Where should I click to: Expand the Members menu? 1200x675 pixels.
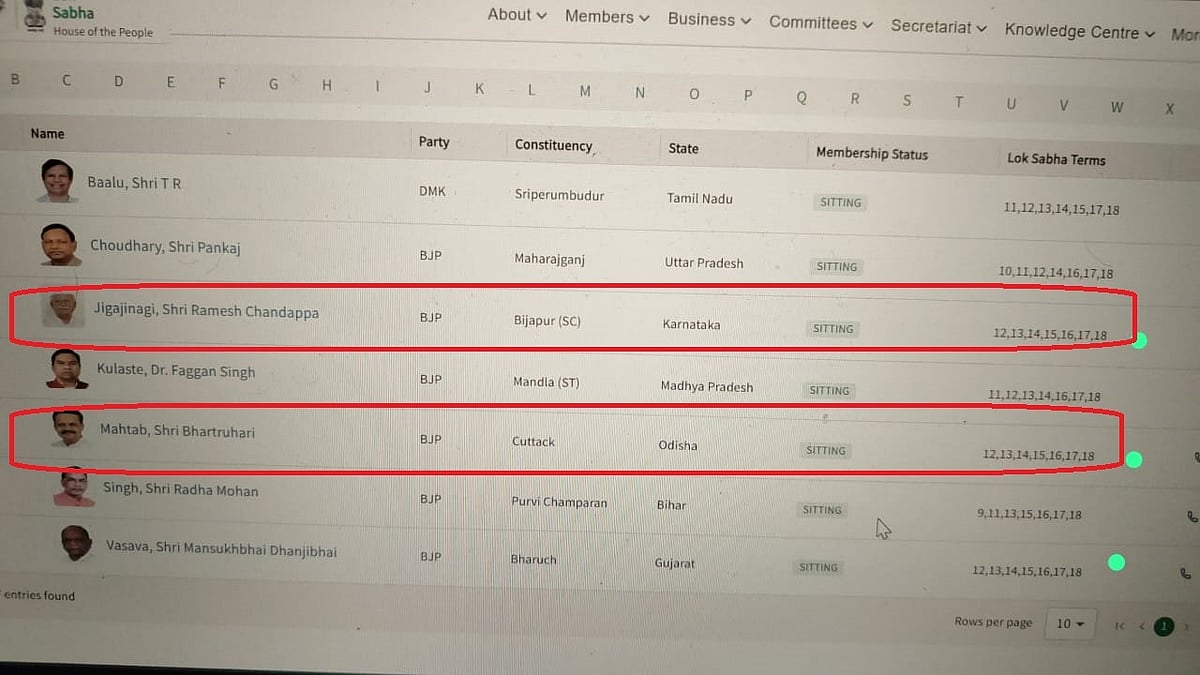(606, 17)
